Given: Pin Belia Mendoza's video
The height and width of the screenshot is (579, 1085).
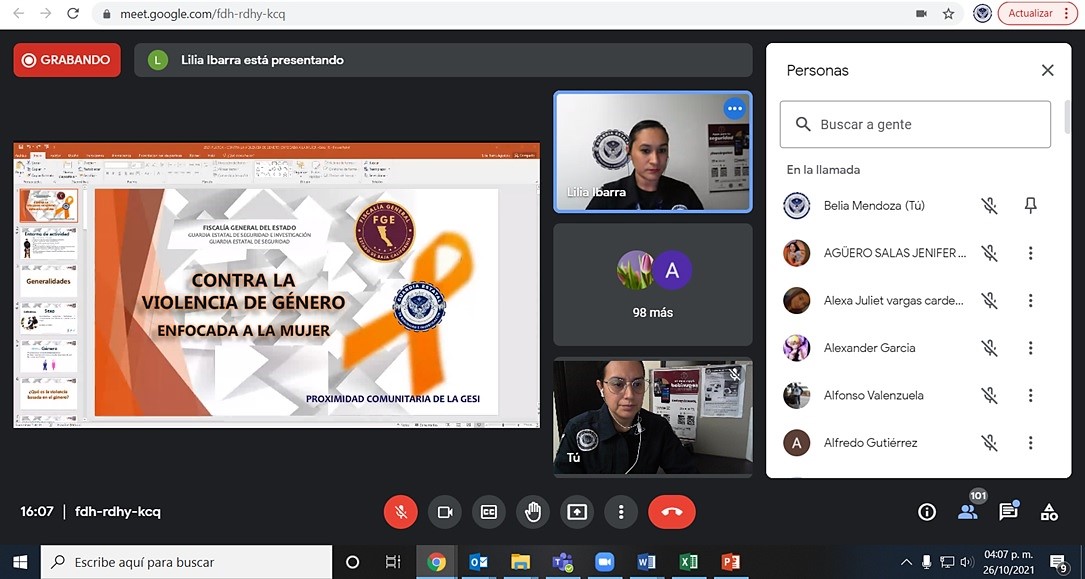Looking at the screenshot, I should pos(1030,206).
